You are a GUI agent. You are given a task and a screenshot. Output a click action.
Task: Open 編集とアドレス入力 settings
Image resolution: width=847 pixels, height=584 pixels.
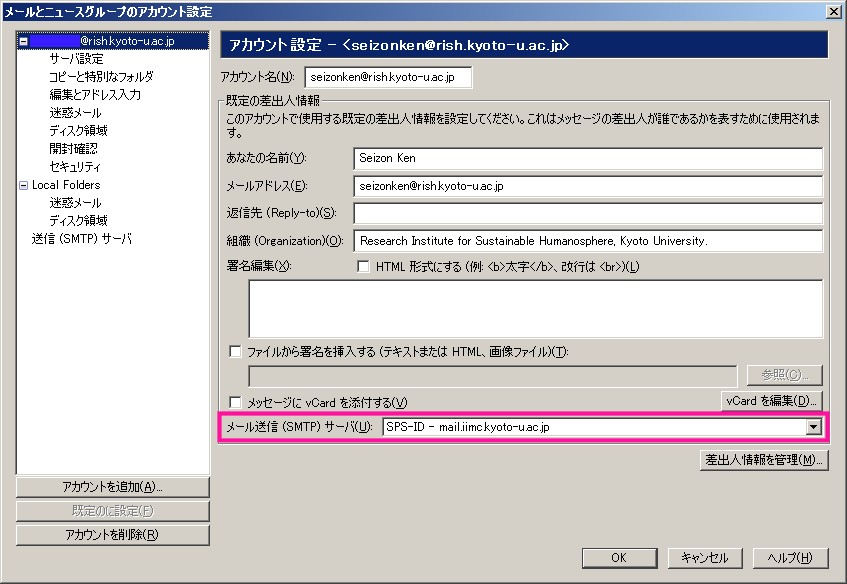pyautogui.click(x=95, y=95)
